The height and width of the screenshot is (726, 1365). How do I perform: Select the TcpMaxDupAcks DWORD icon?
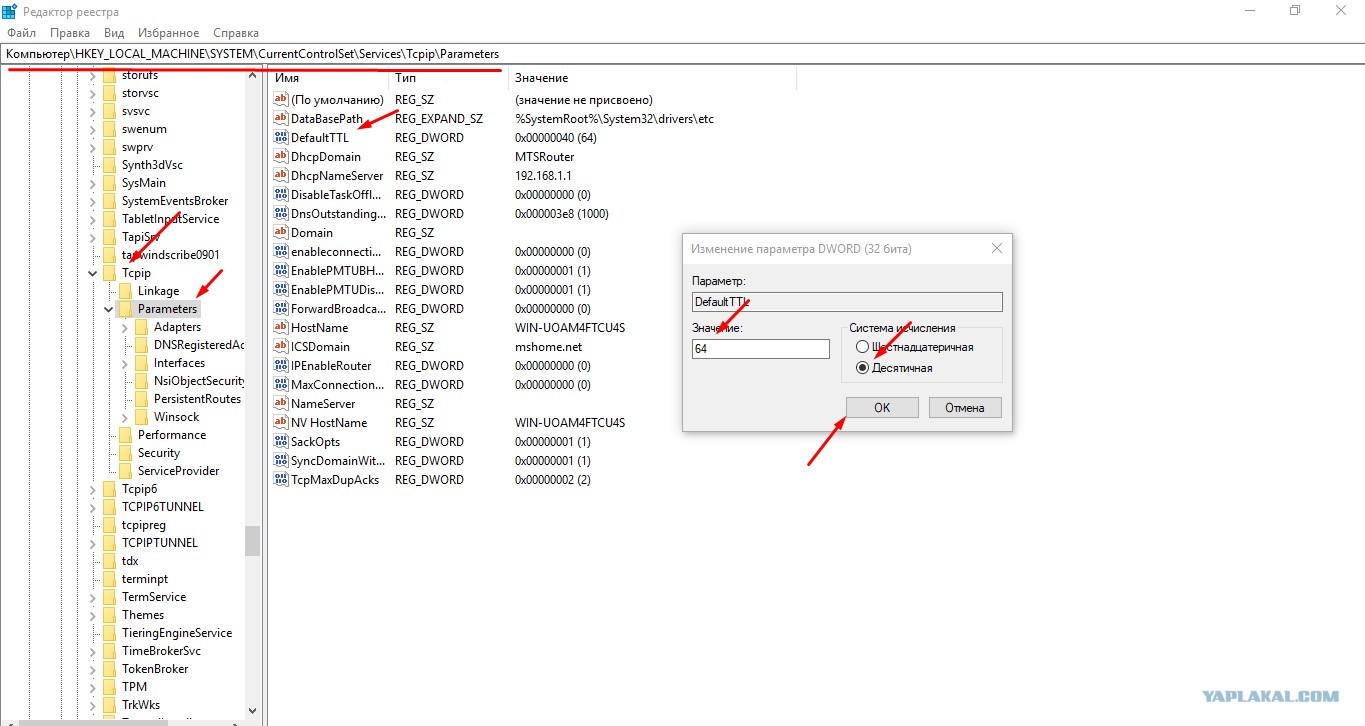click(x=281, y=480)
